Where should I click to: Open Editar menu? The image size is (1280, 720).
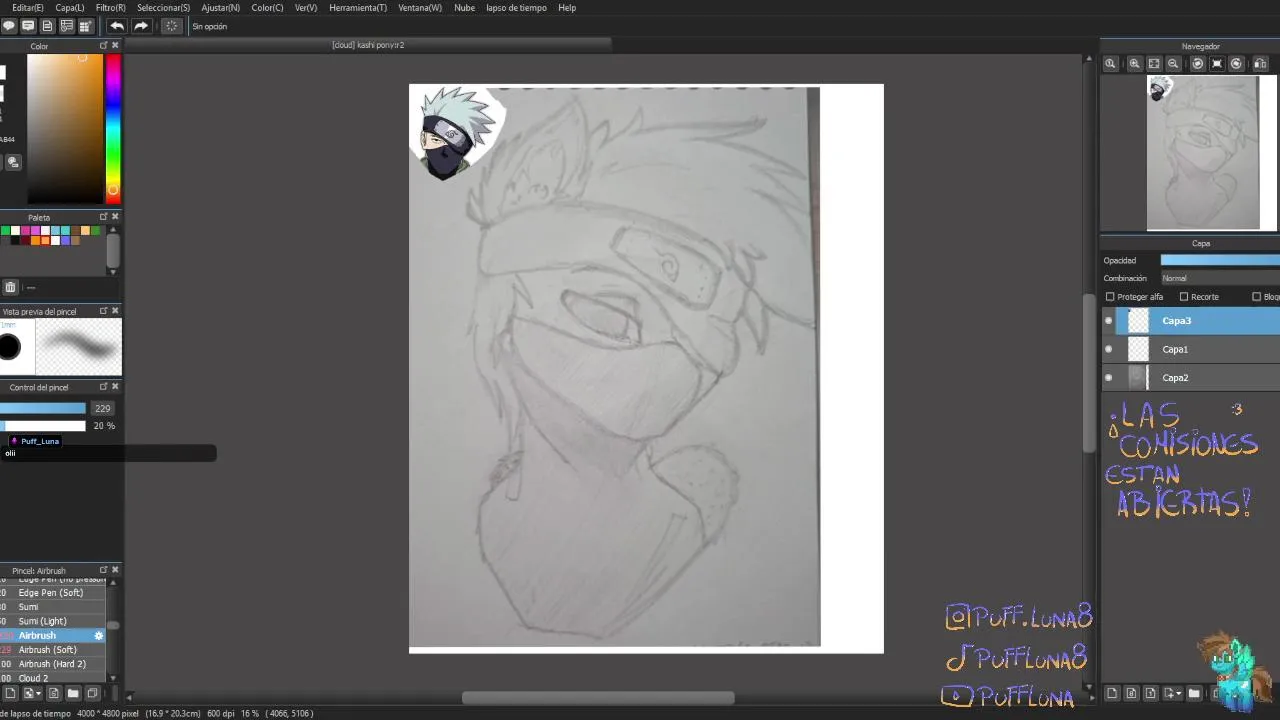[x=28, y=7]
